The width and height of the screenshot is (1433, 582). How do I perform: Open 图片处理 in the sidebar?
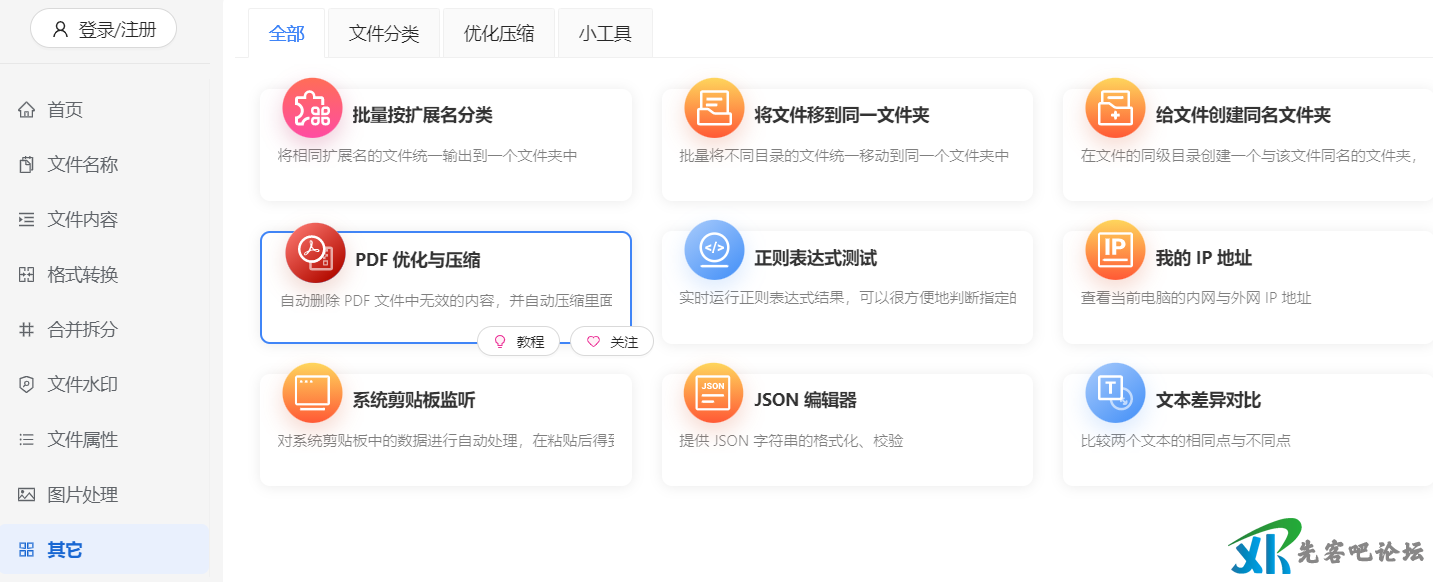pos(82,495)
